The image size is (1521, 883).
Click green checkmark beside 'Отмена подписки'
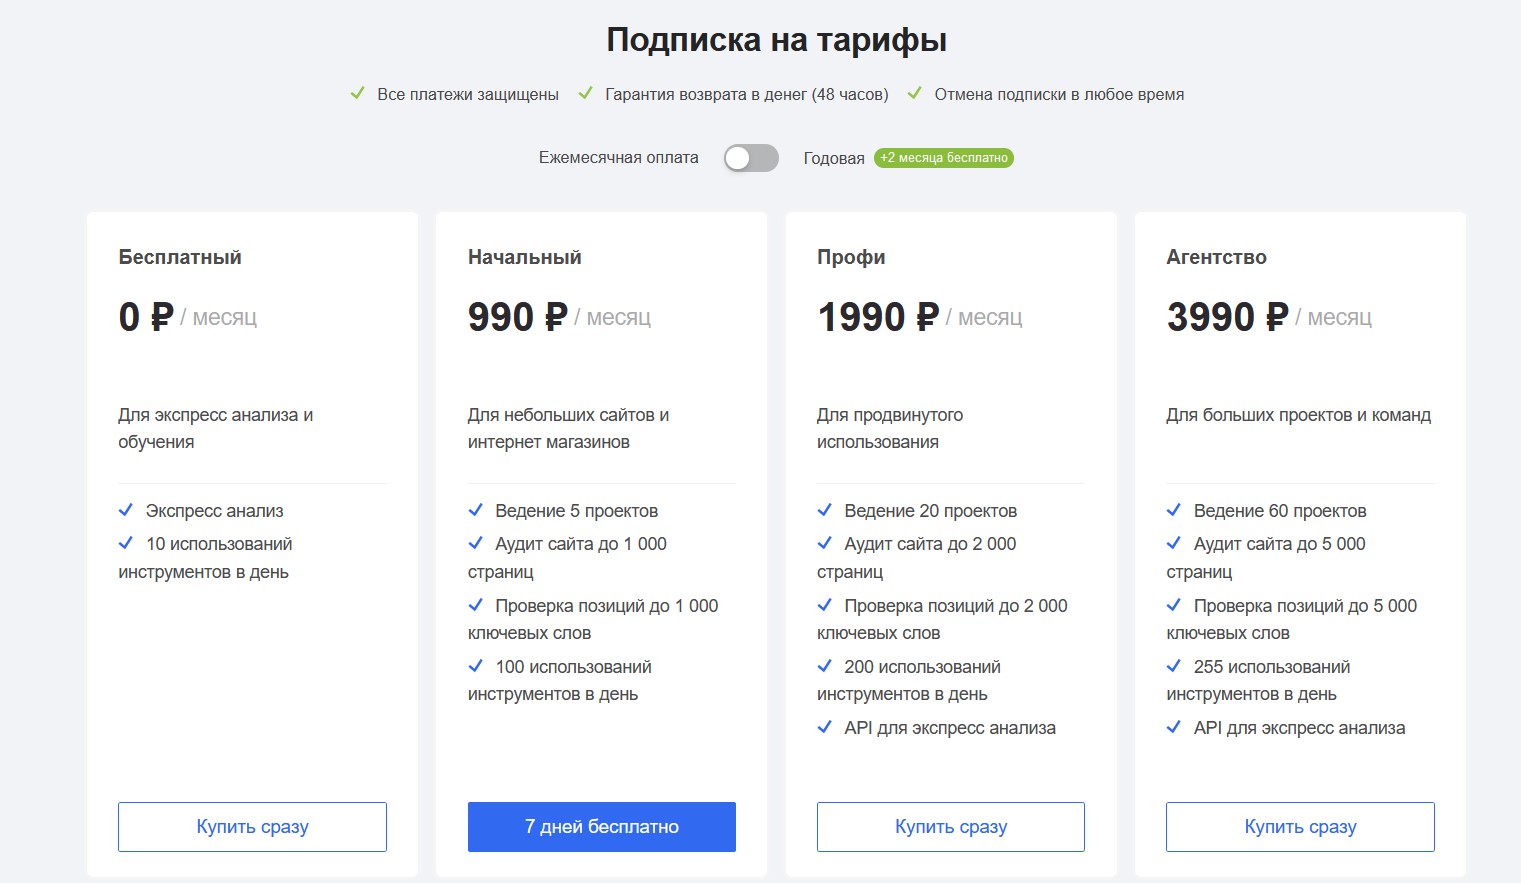click(x=914, y=94)
